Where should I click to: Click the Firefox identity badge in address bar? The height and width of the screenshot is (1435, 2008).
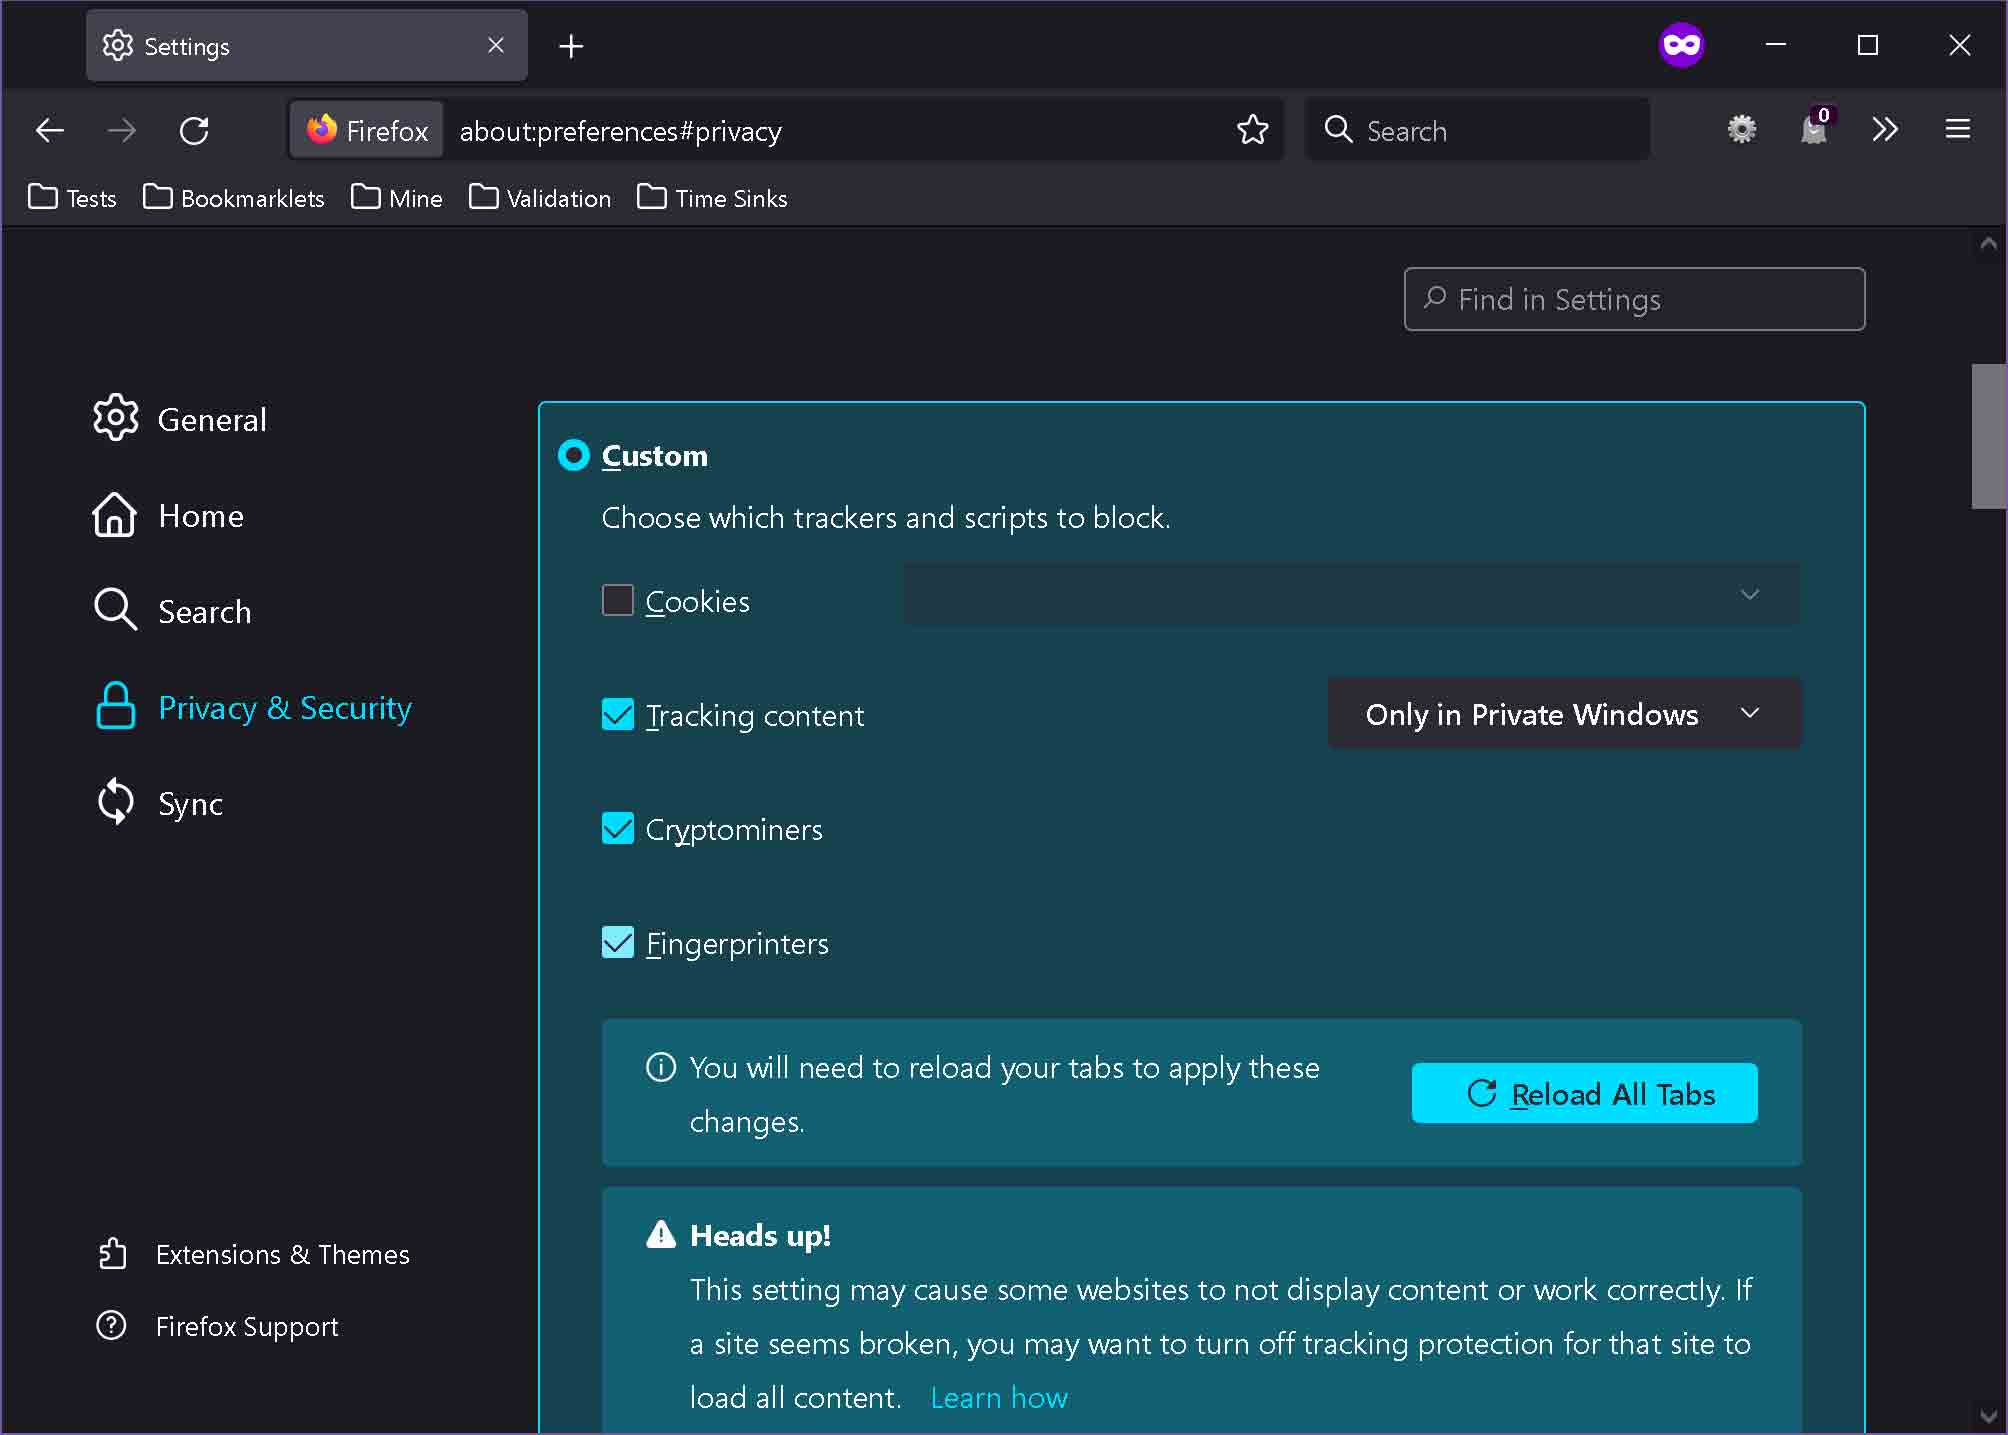[367, 130]
